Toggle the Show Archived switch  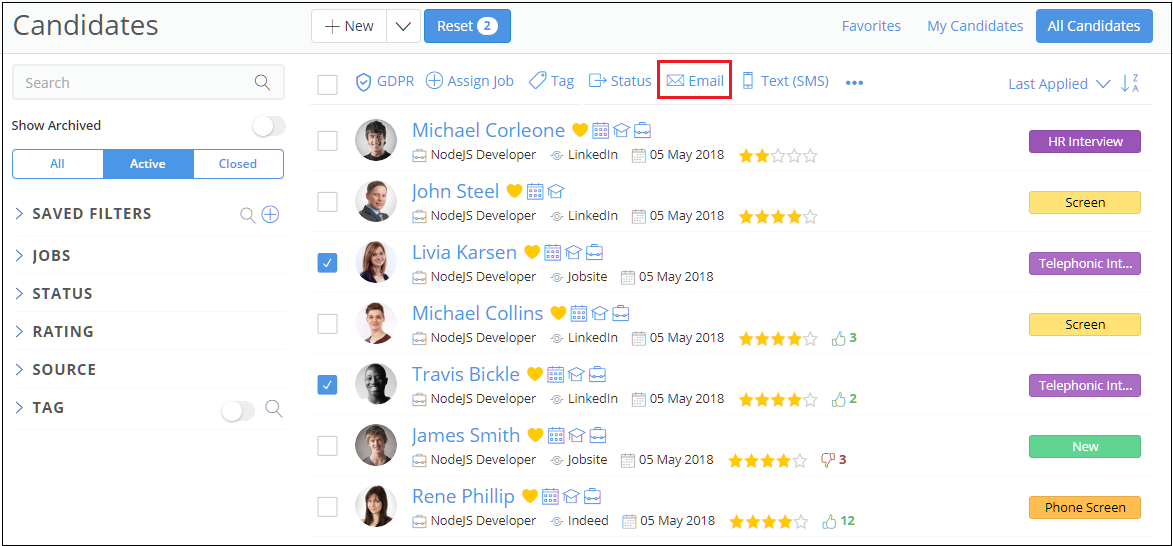pos(268,126)
